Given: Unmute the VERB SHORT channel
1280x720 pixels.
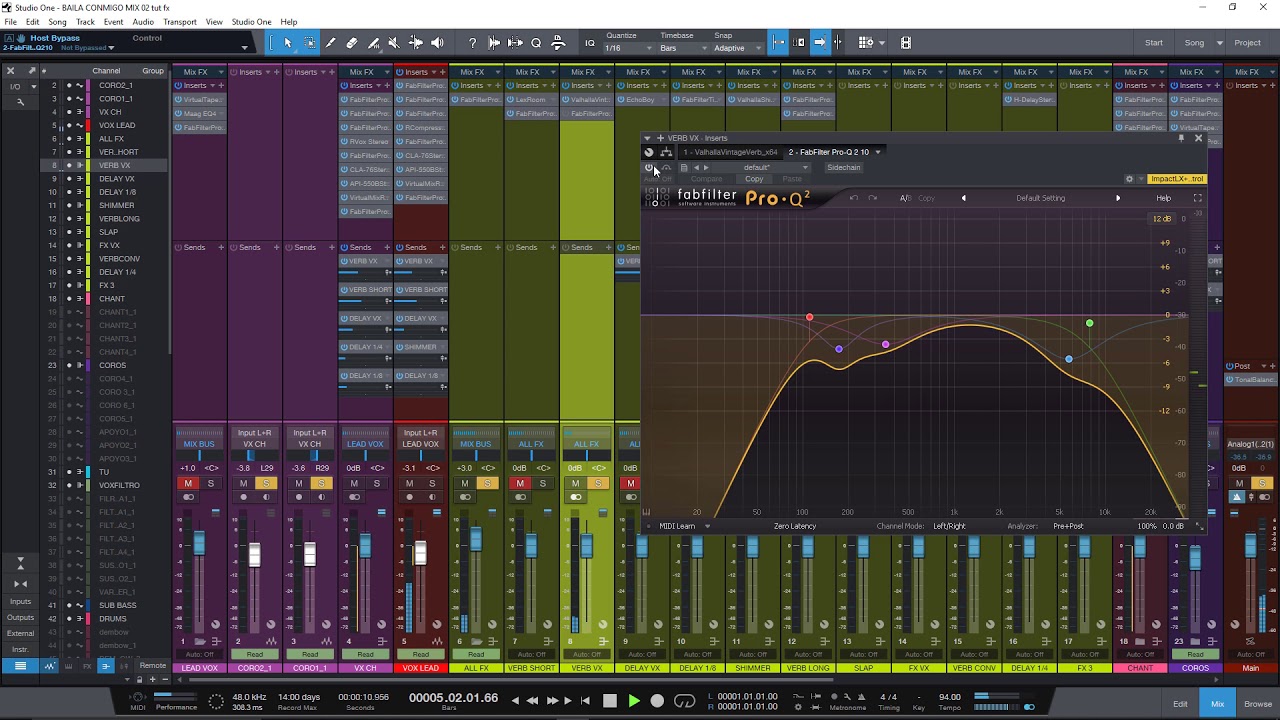Looking at the screenshot, I should tap(520, 483).
